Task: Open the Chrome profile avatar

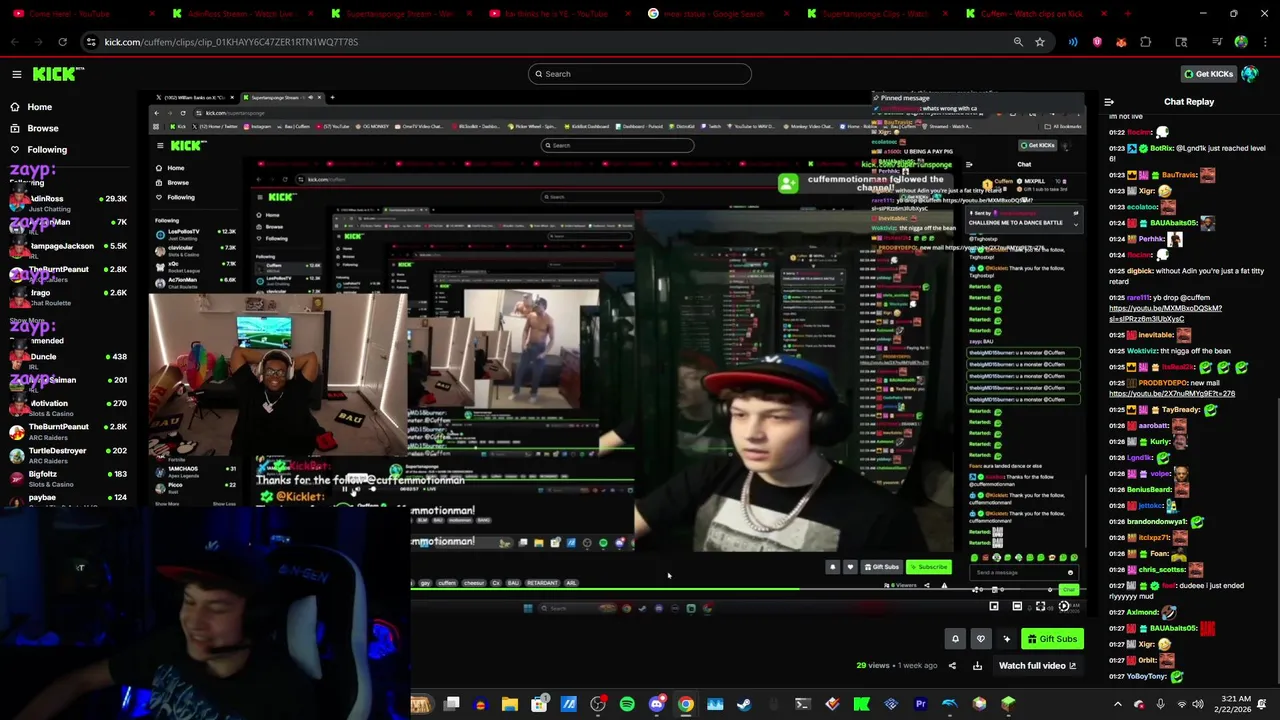Action: pos(1241,42)
